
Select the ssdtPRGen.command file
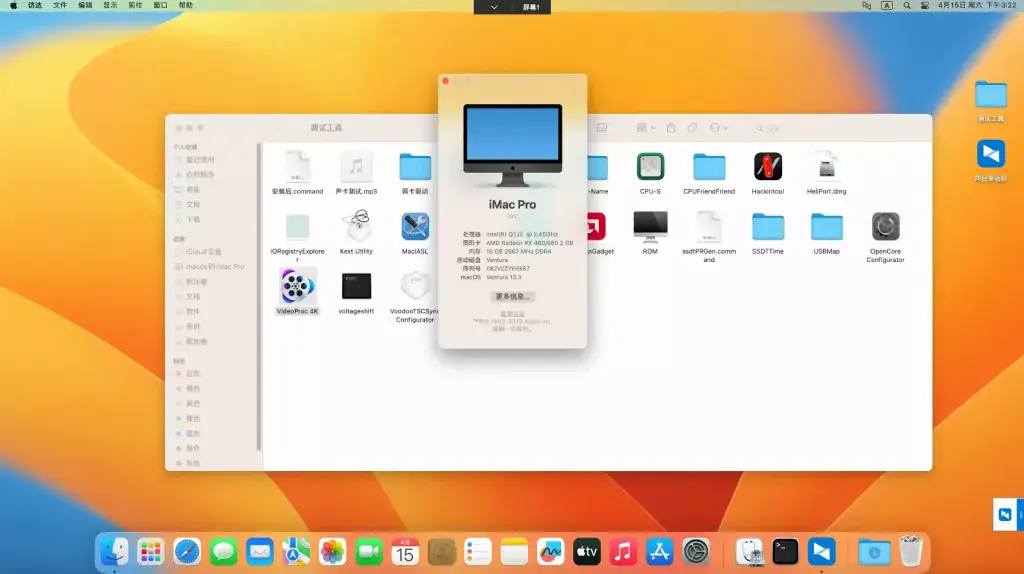[x=709, y=227]
